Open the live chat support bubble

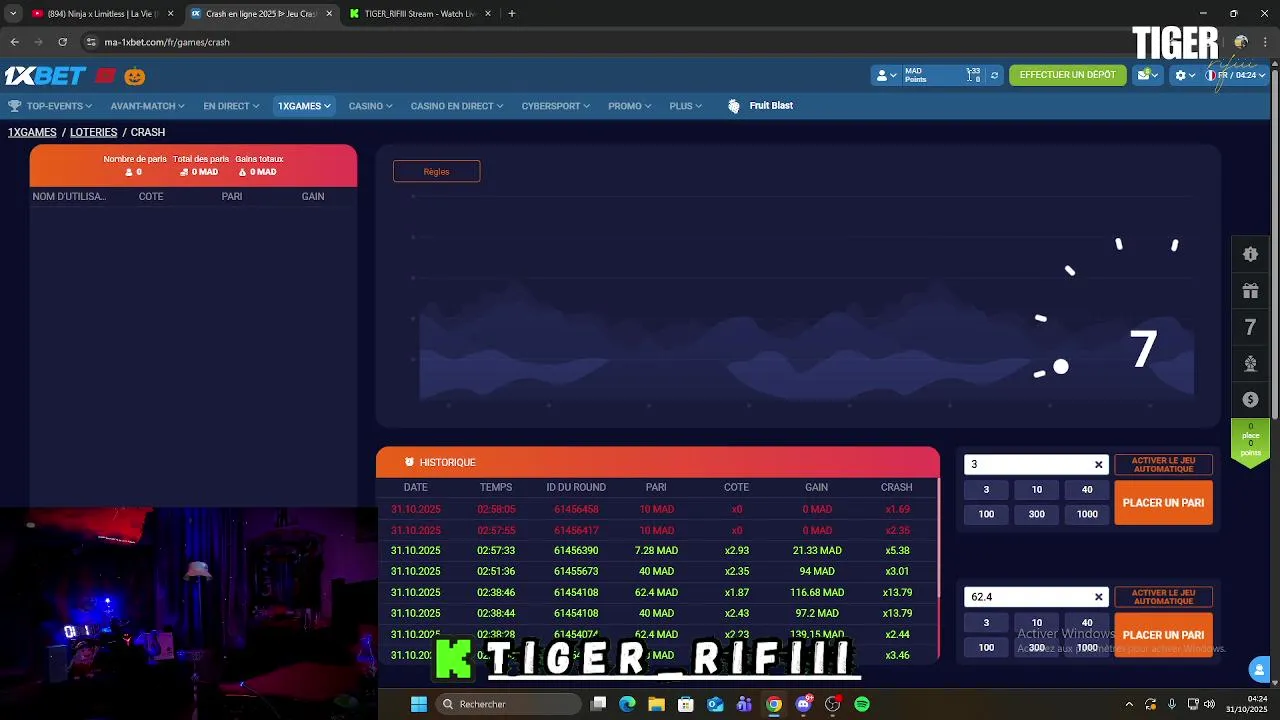pos(1259,669)
